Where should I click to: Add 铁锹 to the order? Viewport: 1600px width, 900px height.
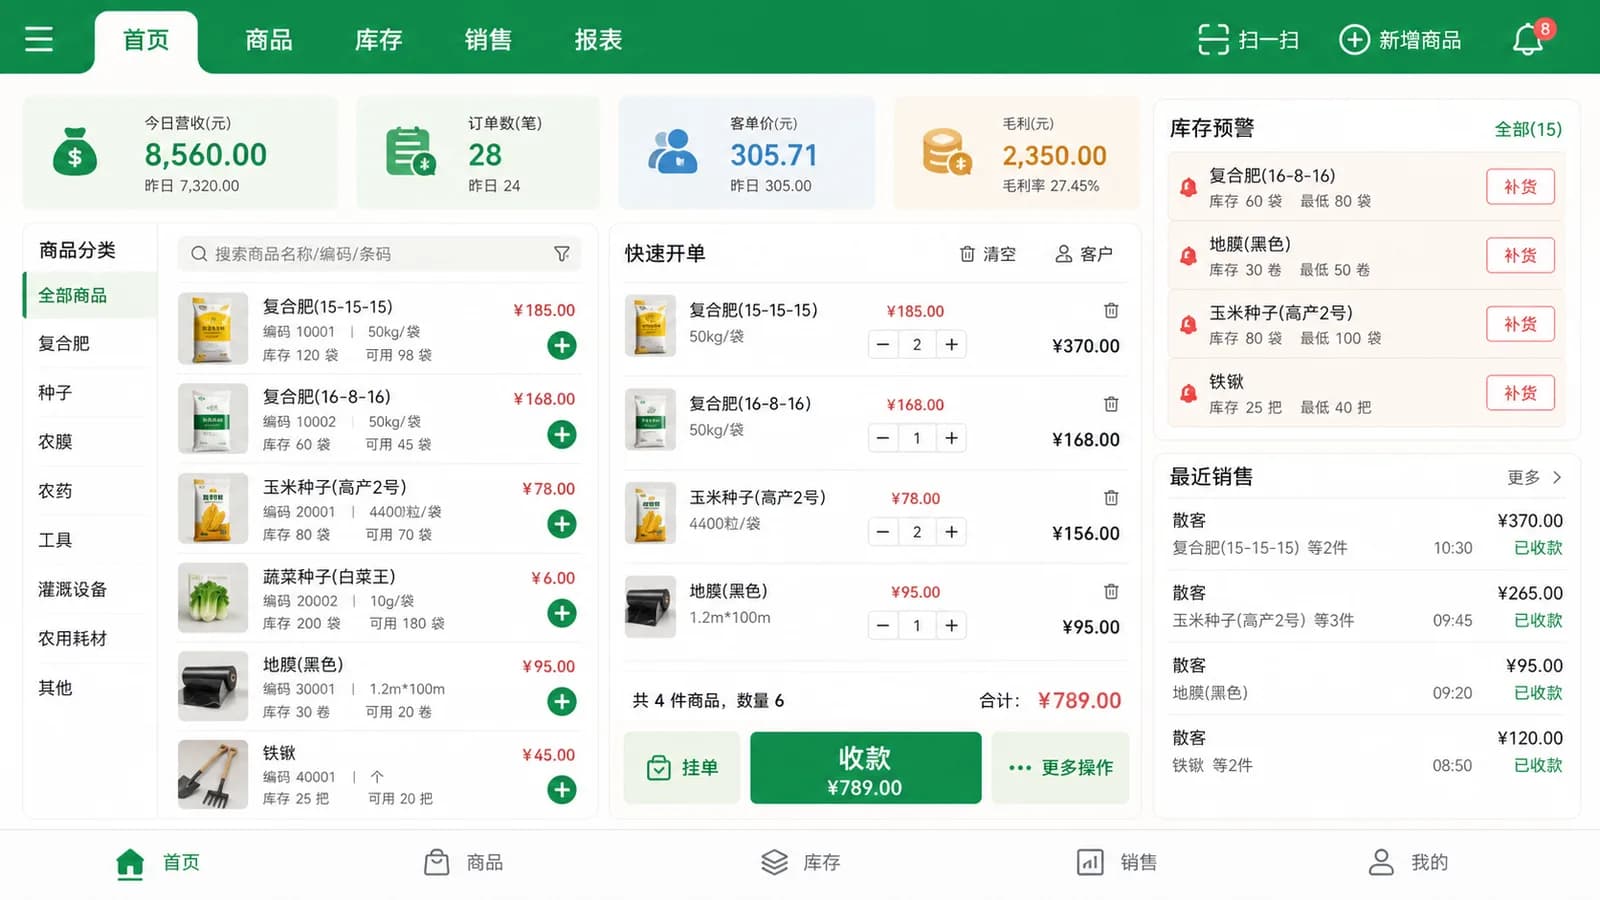point(562,790)
